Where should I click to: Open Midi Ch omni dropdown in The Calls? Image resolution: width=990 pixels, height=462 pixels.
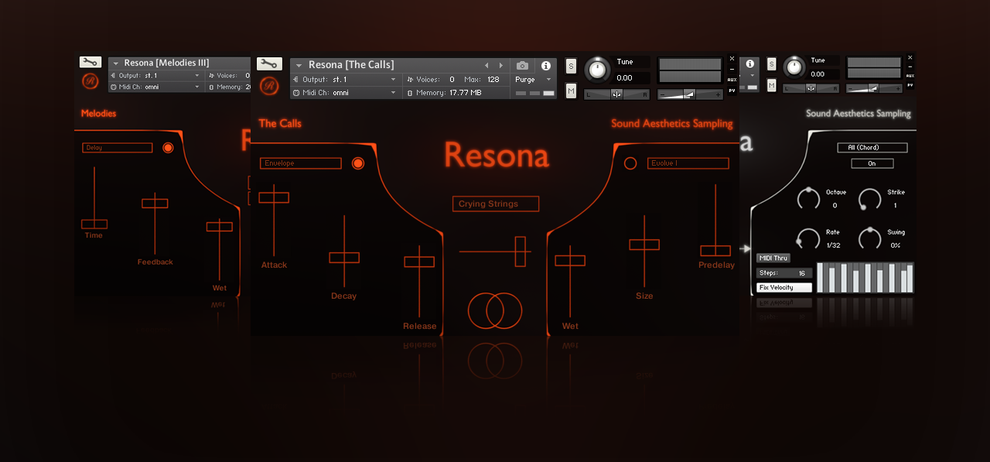coord(393,93)
